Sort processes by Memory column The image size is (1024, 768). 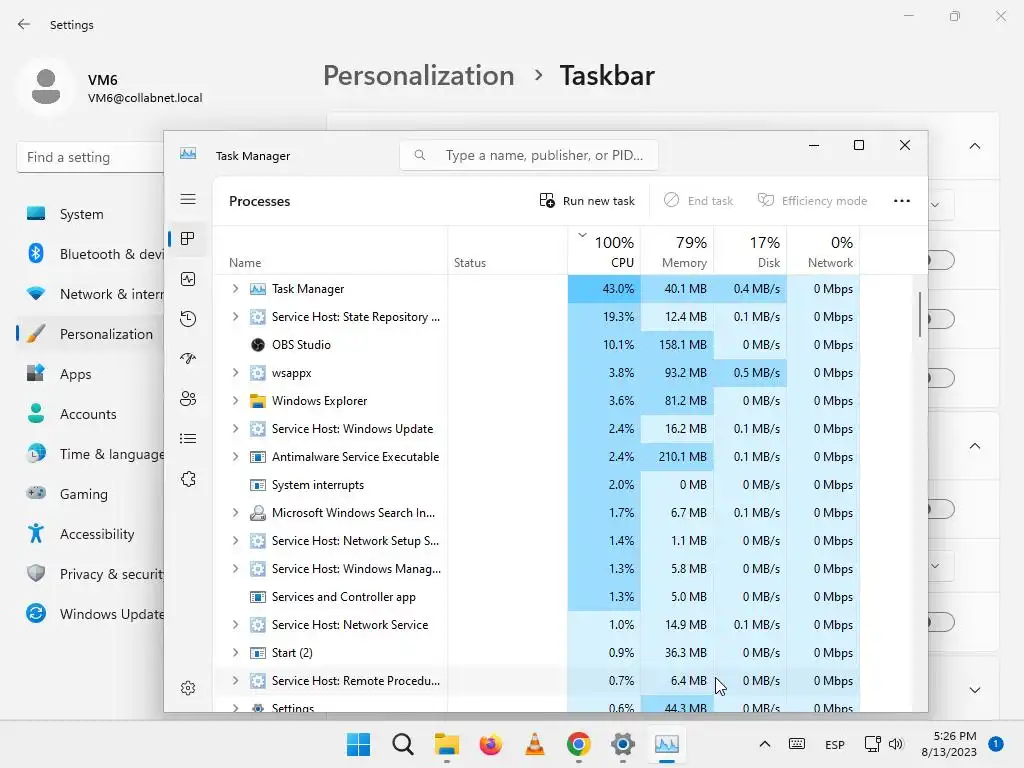(677, 251)
